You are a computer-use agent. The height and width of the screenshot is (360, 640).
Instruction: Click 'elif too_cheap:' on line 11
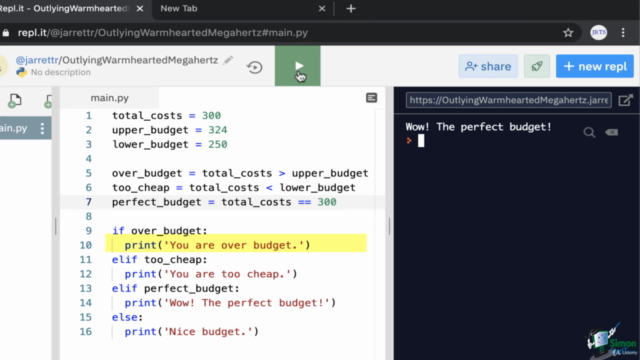[160, 260]
